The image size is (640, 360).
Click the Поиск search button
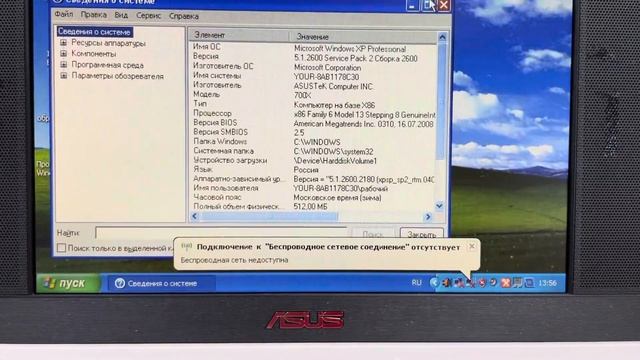372,234
